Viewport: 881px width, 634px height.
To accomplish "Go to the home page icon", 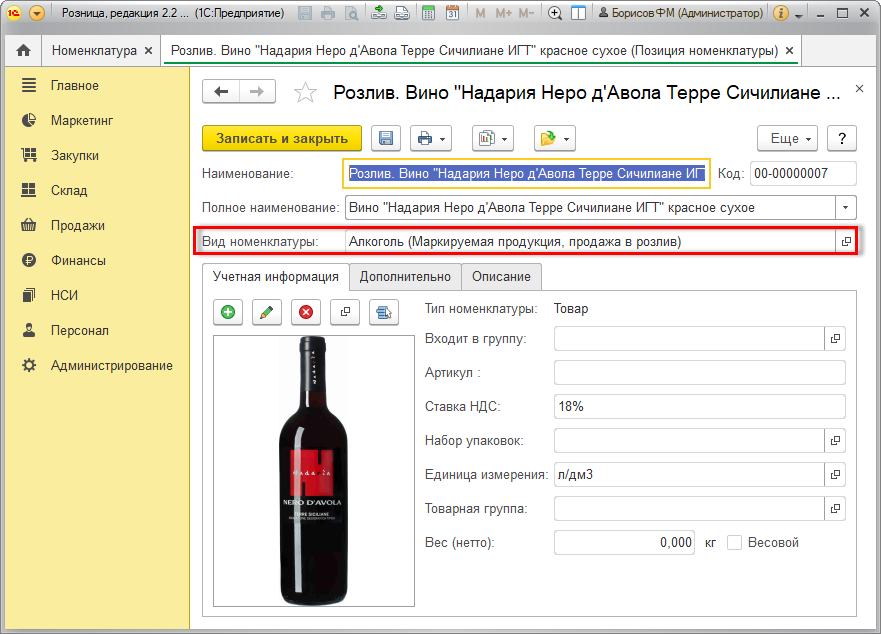I will click(x=23, y=50).
